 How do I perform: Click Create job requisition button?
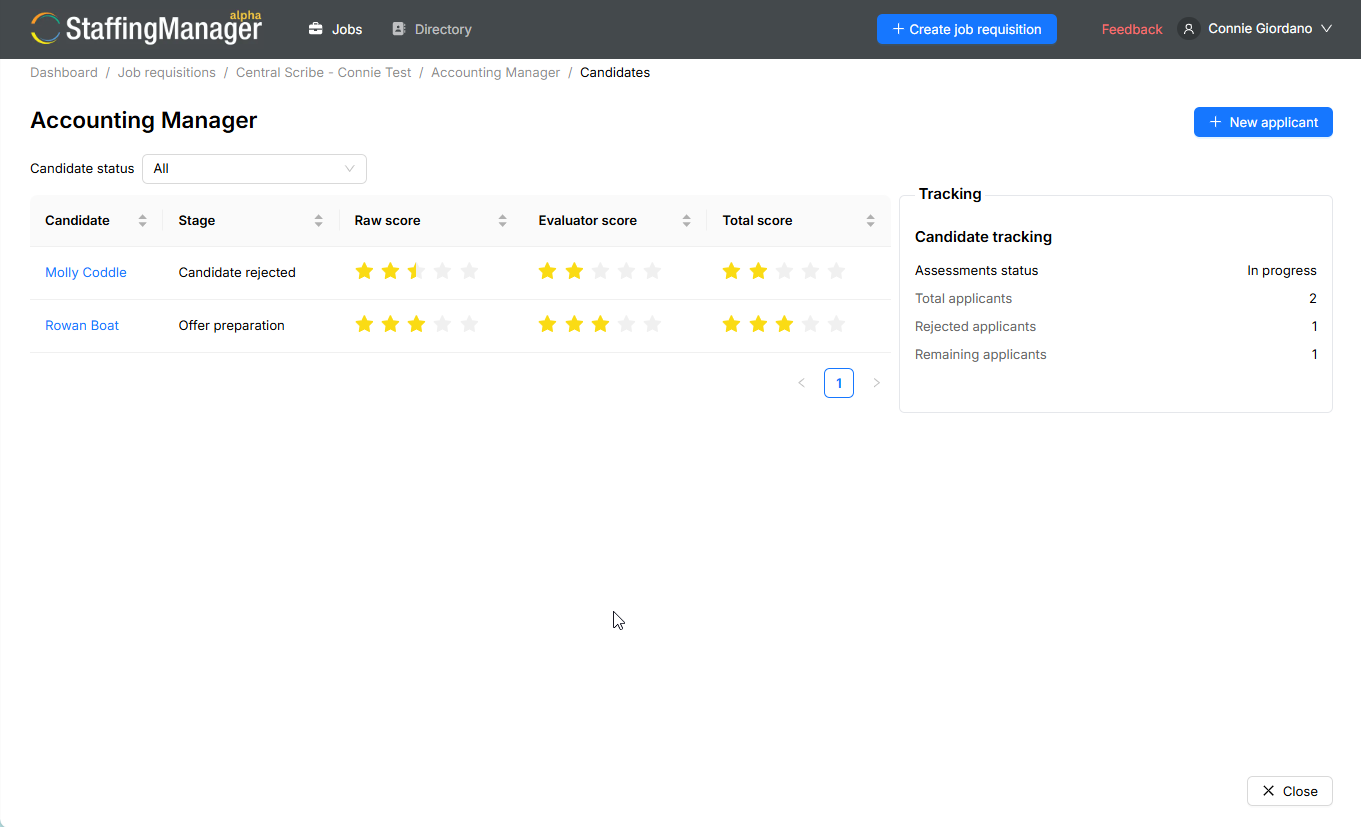967,29
